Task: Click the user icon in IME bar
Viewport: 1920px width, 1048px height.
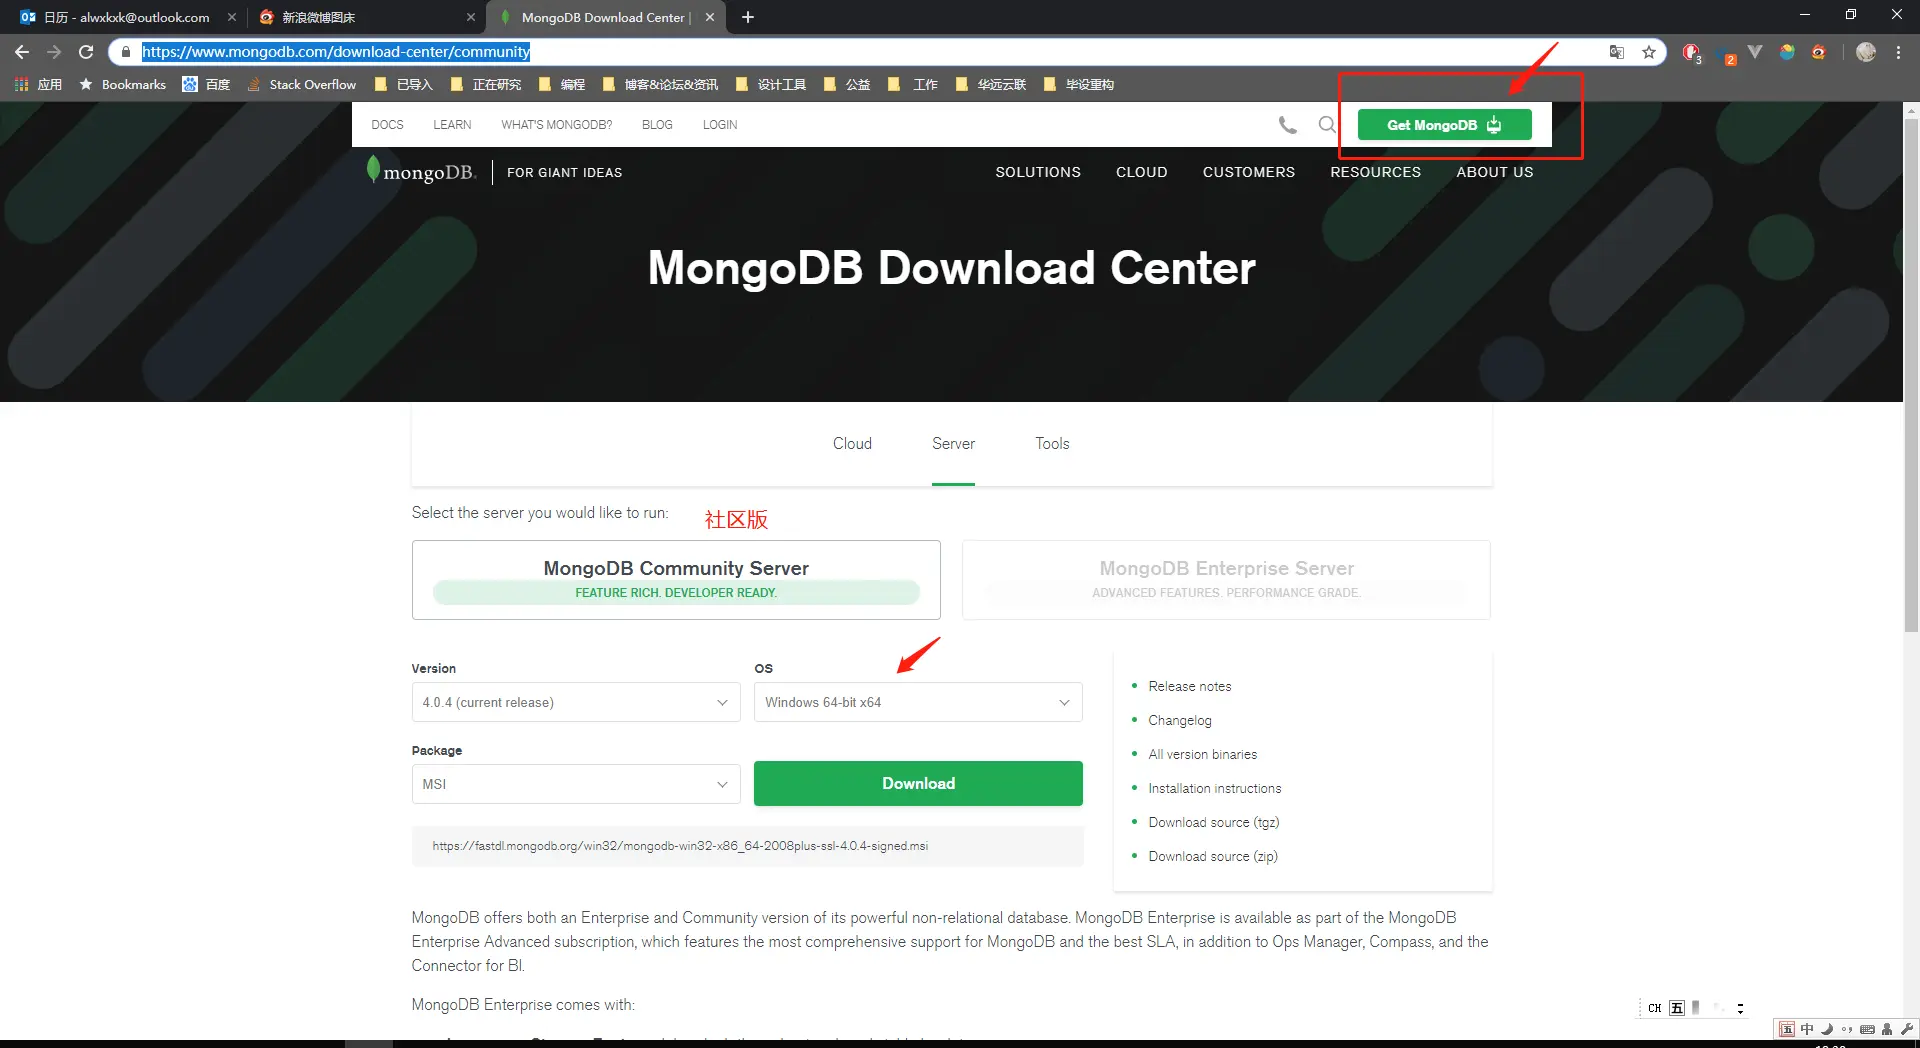Action: (x=1887, y=1029)
